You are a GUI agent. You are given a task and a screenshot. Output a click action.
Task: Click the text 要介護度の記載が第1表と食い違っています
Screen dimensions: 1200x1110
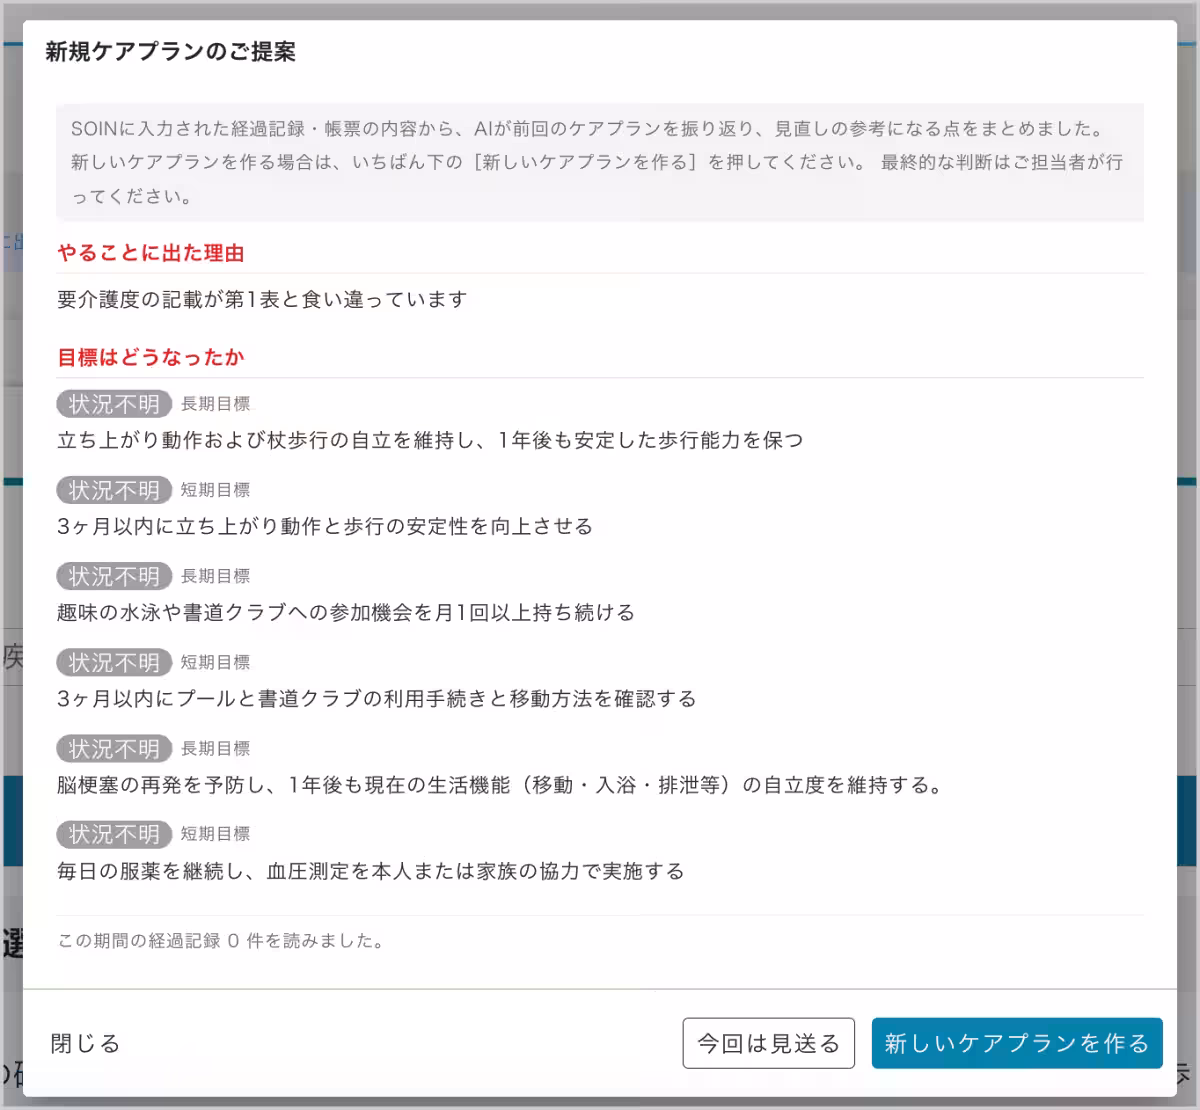(x=262, y=299)
